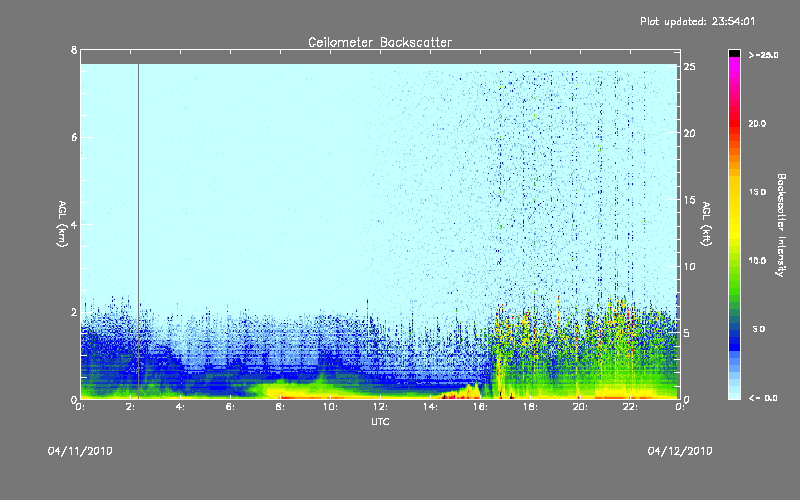Click the '22:' hour label on time axis
800x500 pixels.
(630, 407)
